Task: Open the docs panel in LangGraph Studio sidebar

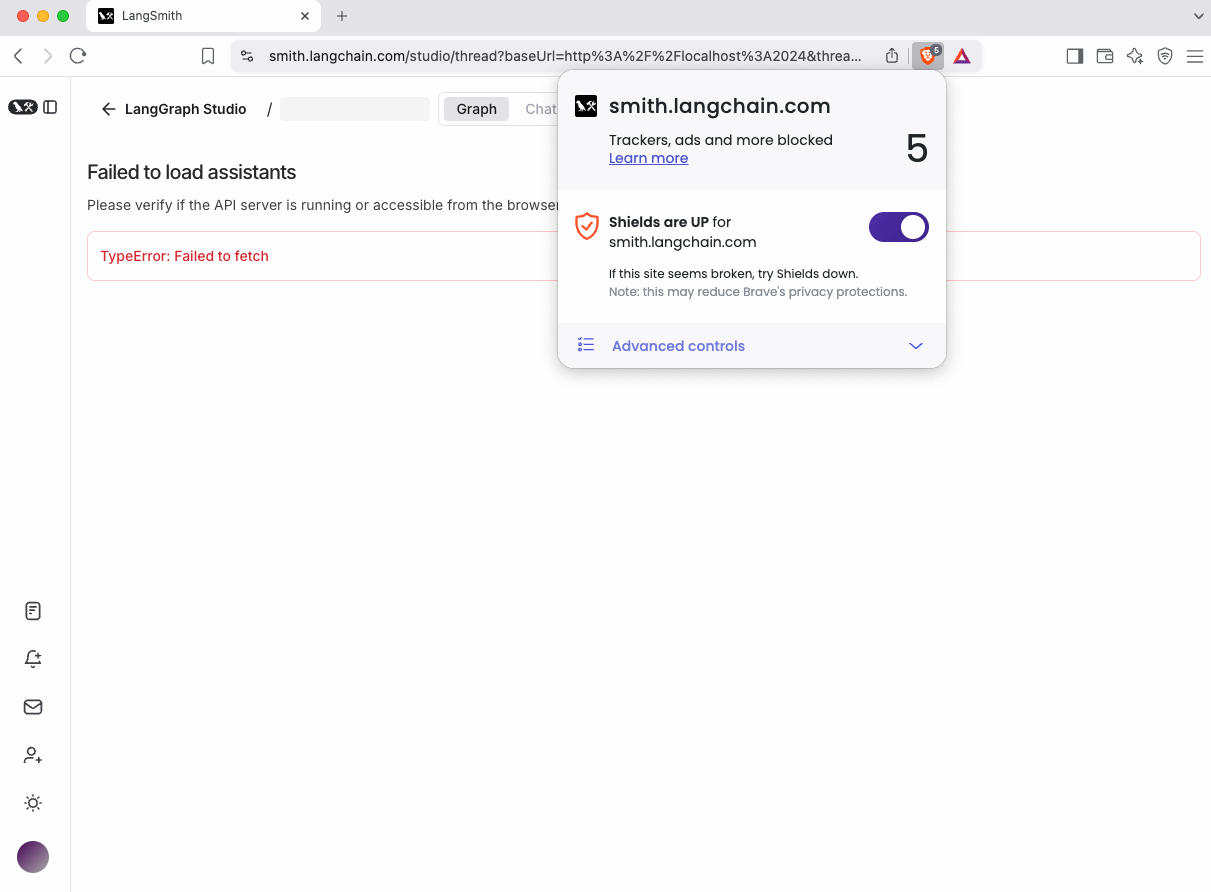Action: point(33,610)
